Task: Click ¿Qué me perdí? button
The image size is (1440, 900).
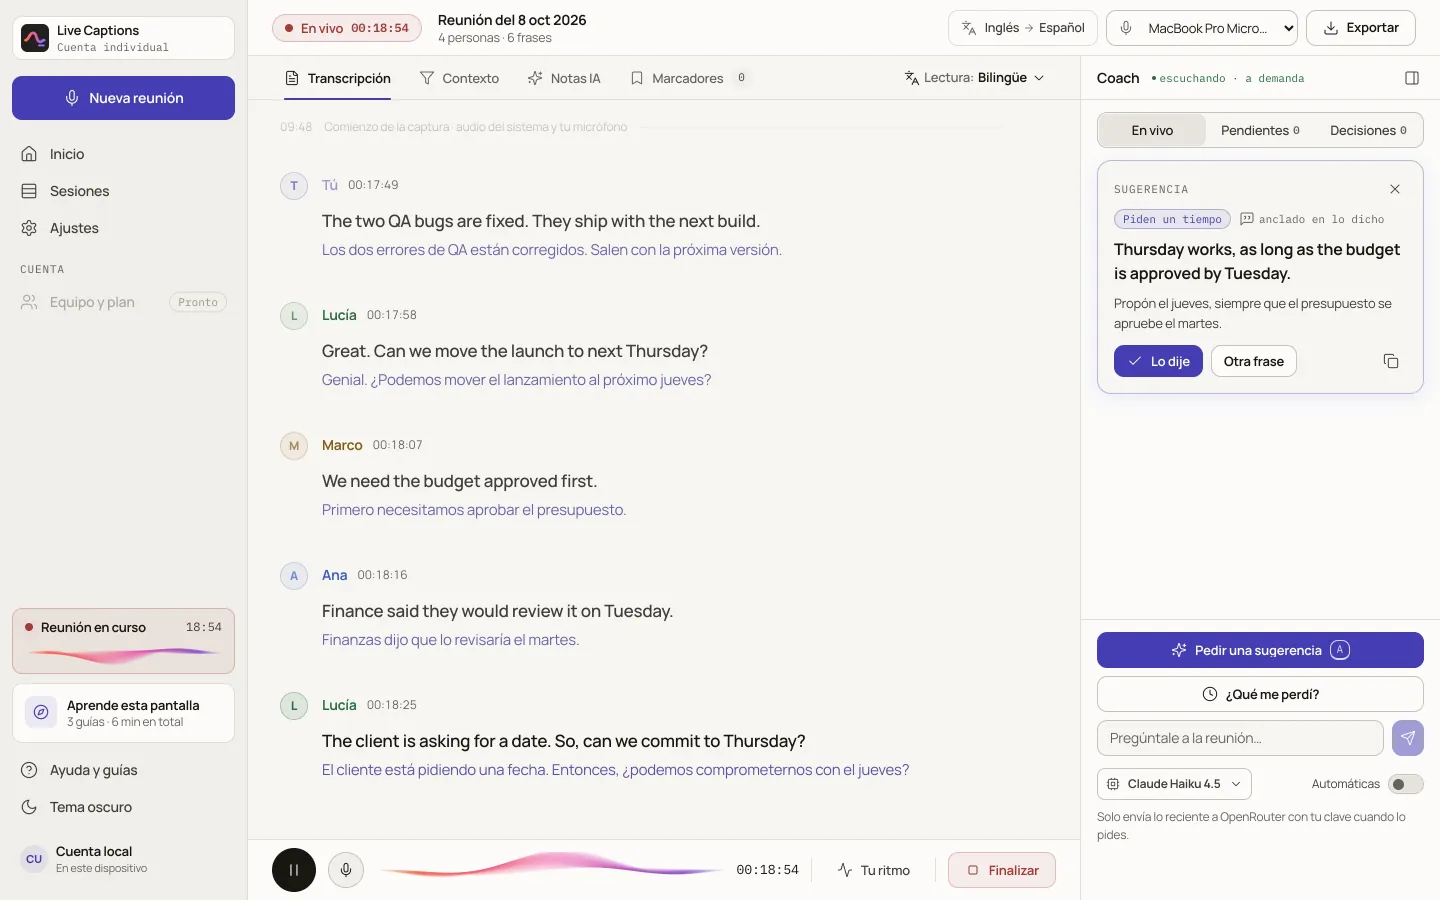Action: tap(1260, 694)
